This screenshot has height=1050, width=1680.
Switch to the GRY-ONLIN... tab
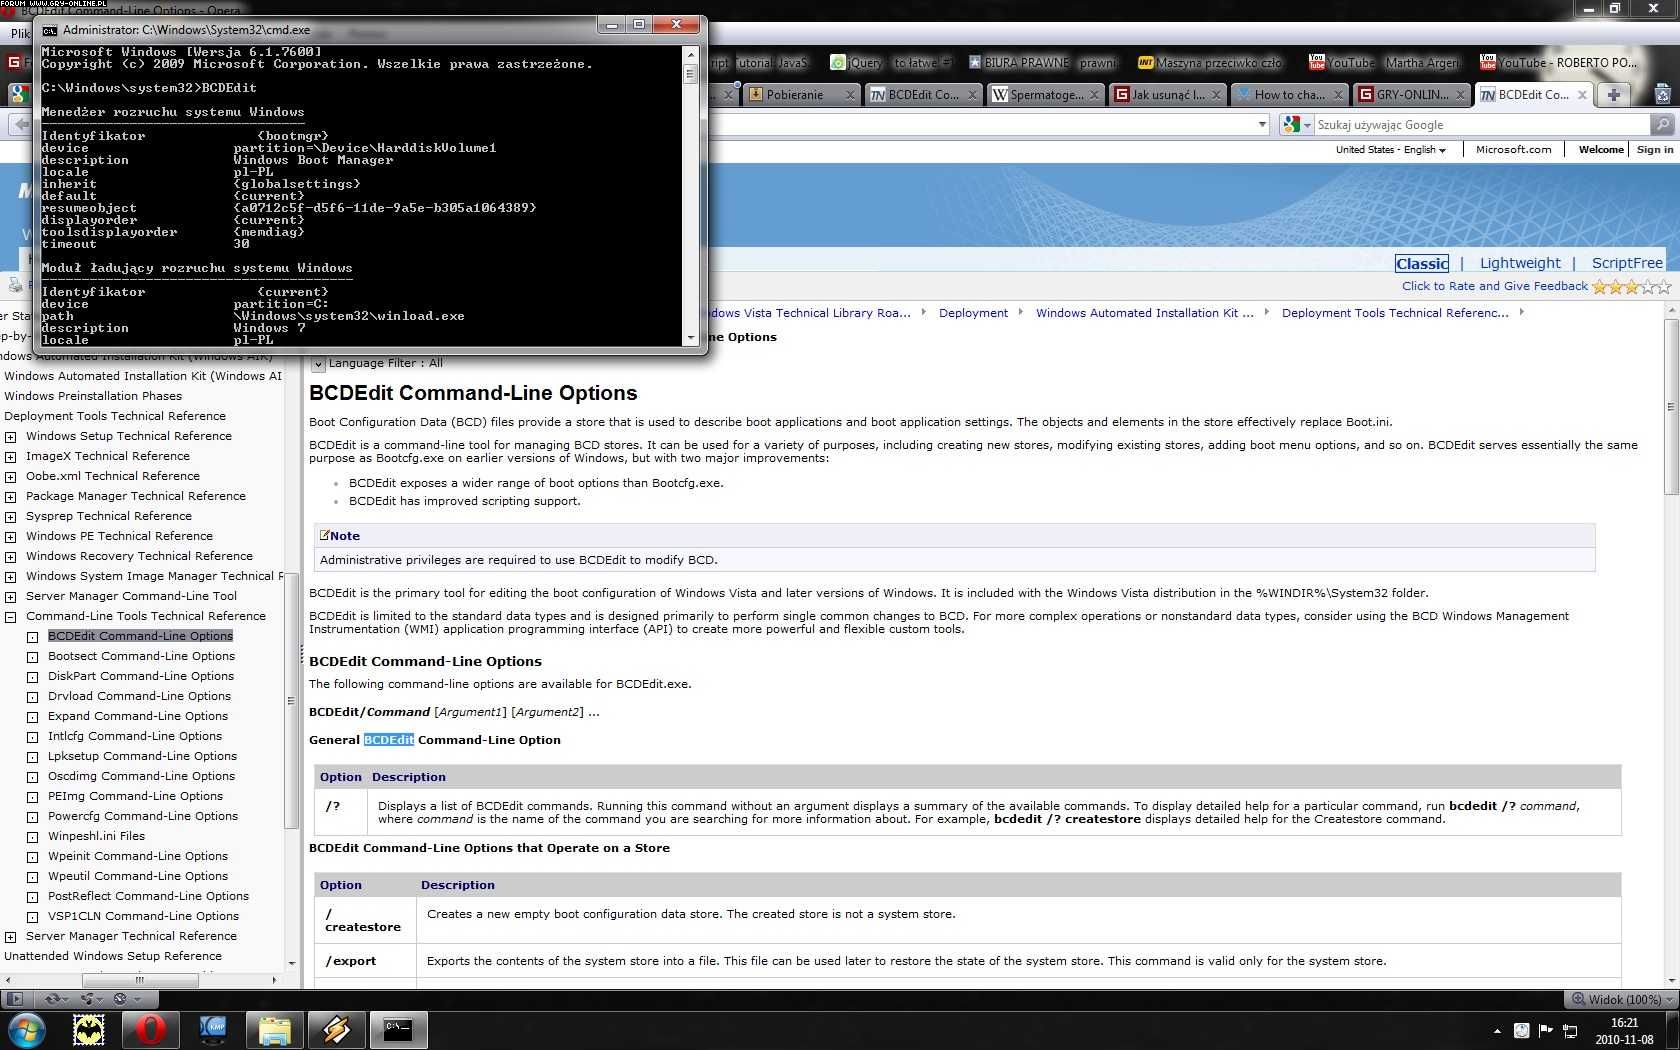point(1411,95)
